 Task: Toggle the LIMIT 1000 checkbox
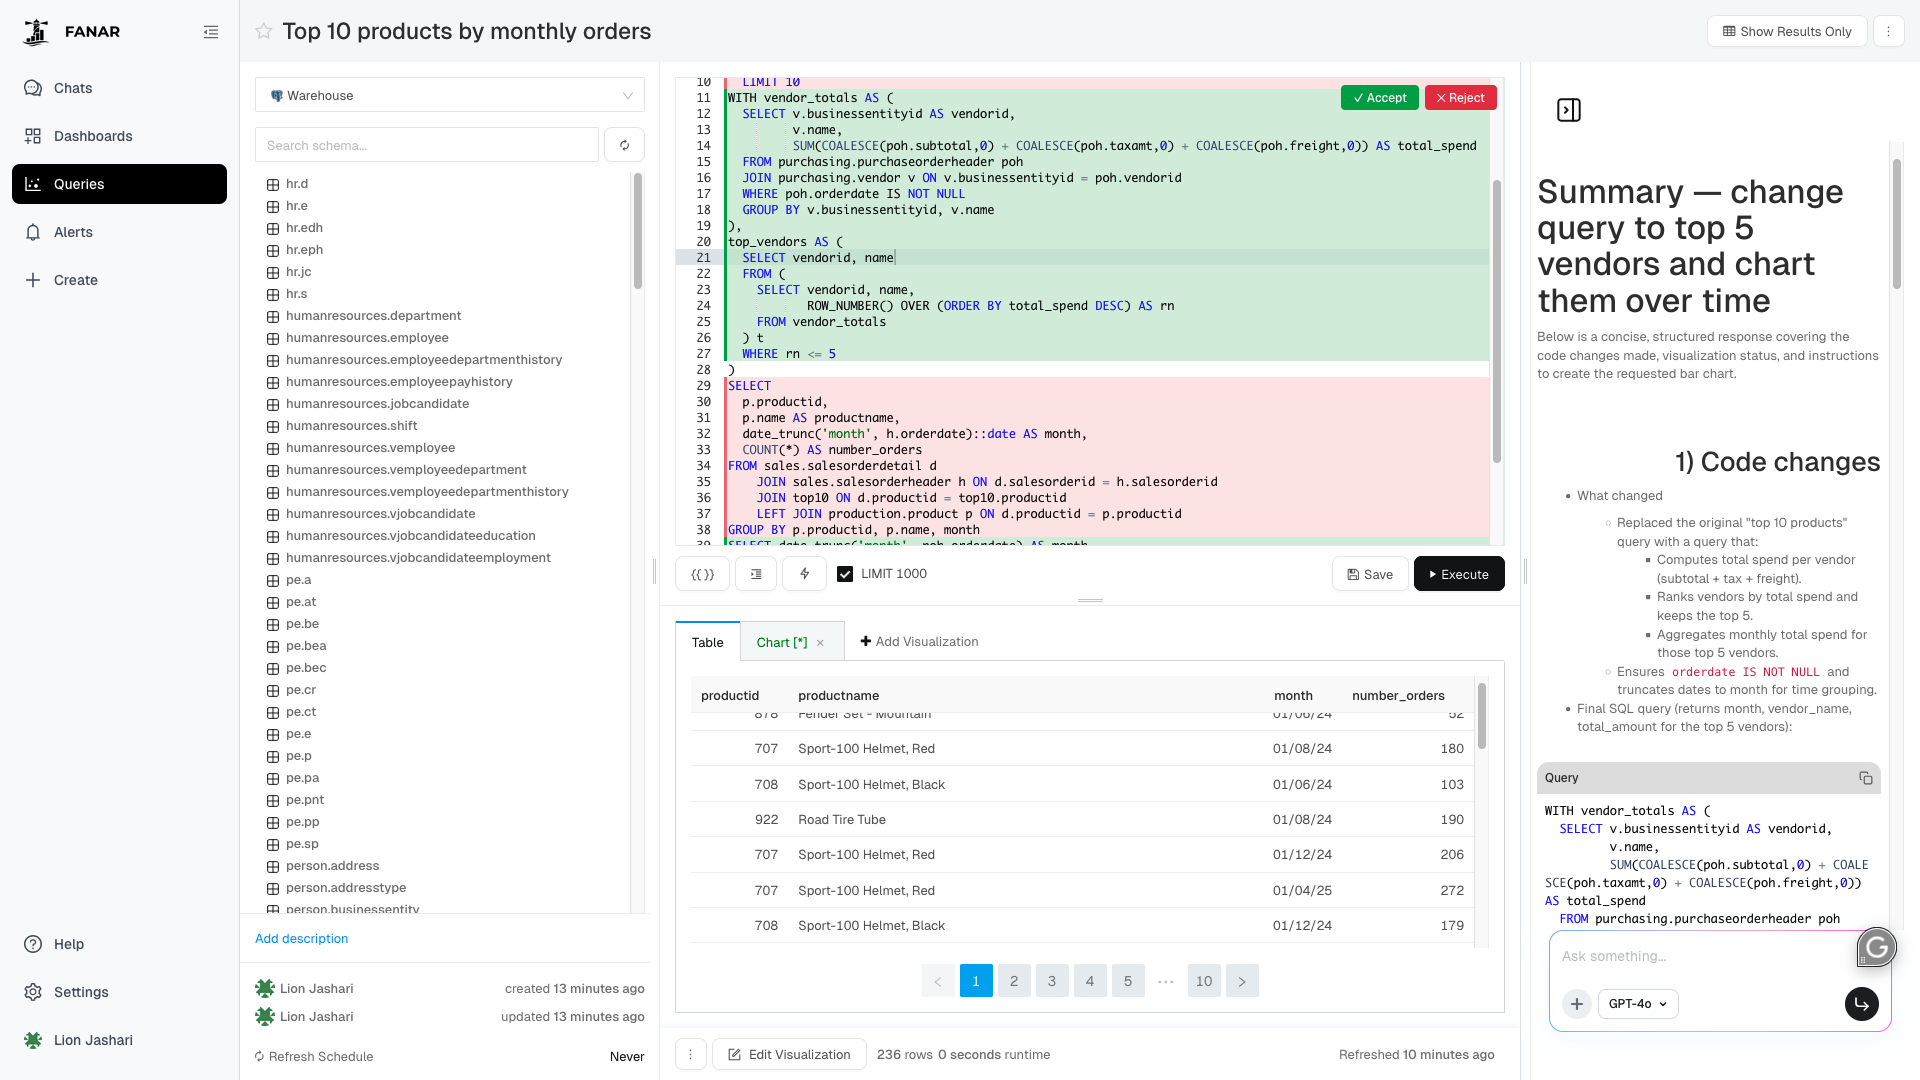click(x=845, y=574)
